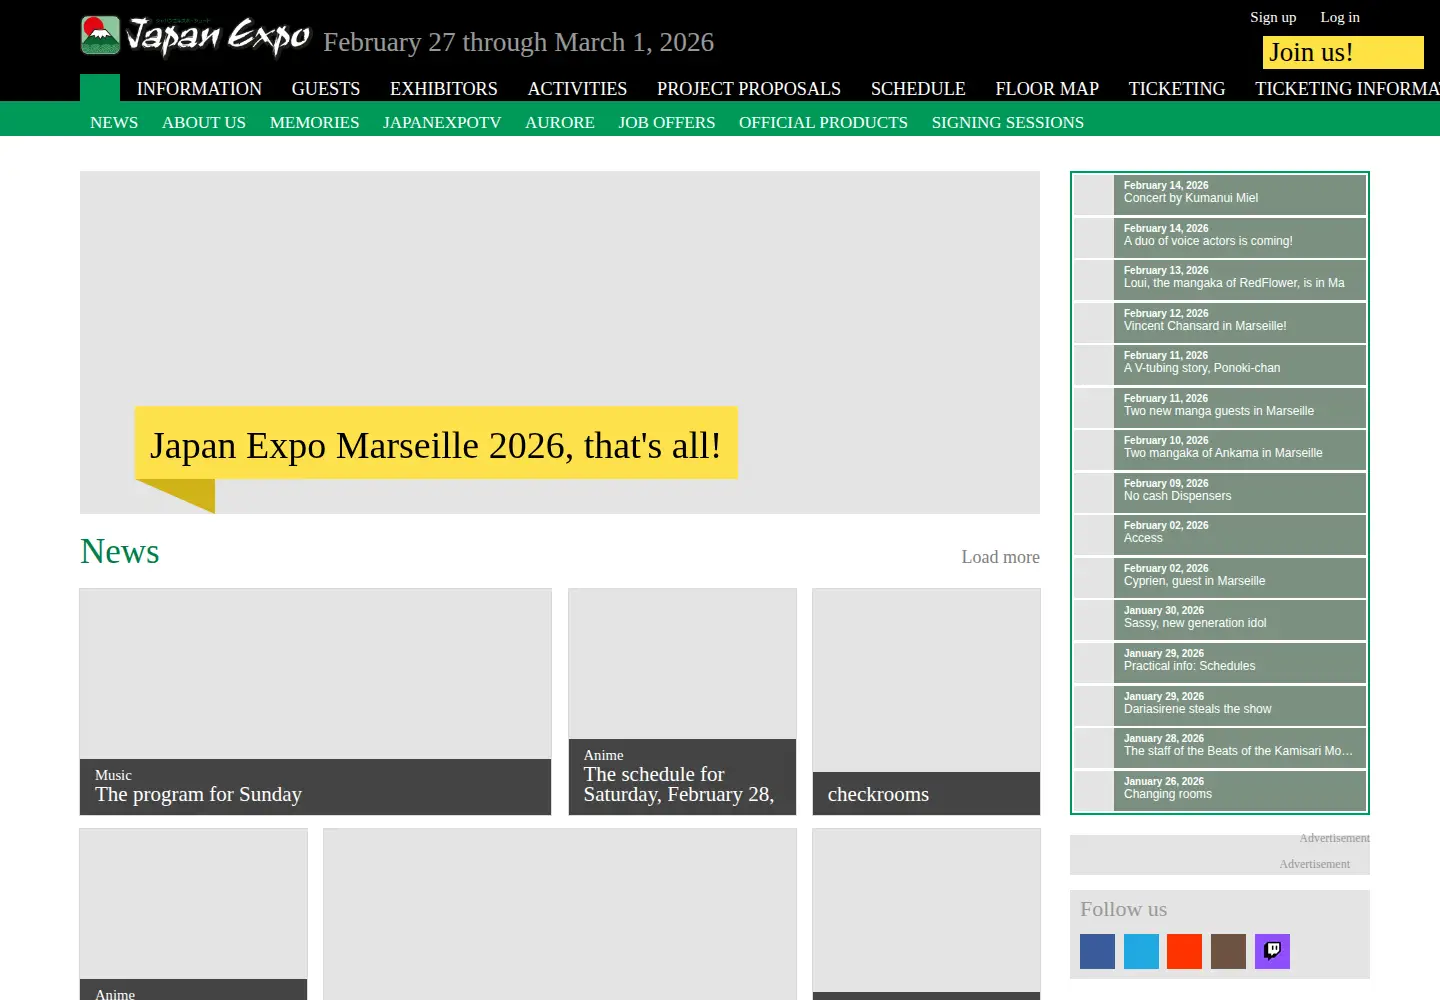Click Load more news

click(x=1000, y=557)
